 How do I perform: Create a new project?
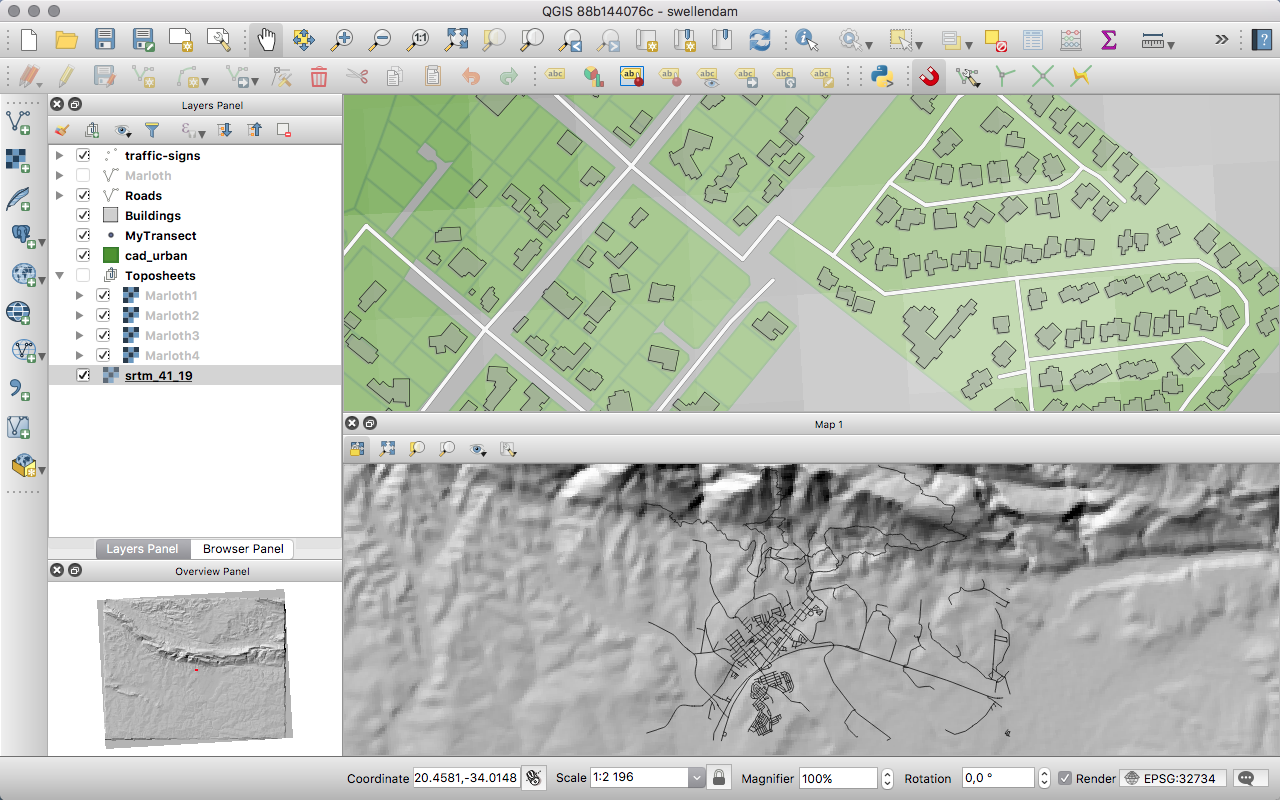tap(28, 40)
